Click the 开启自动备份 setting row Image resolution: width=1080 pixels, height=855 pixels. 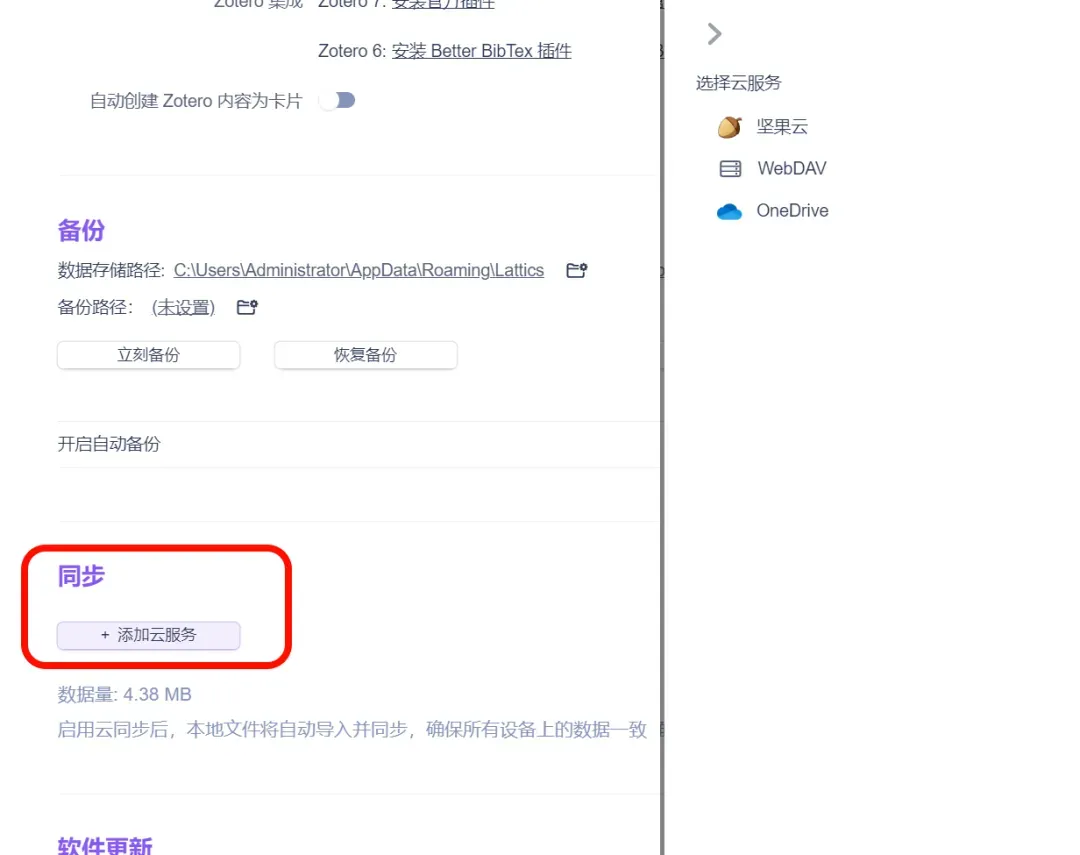(x=359, y=444)
